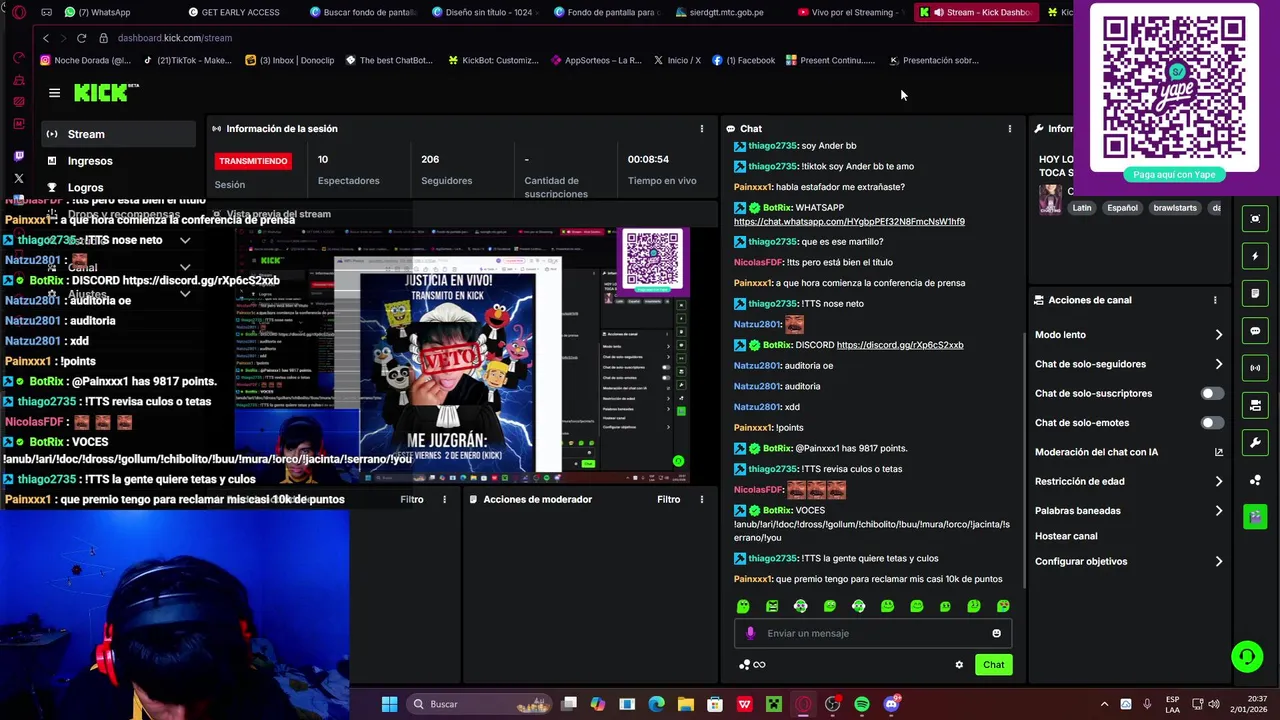Open OBS Studio from the taskbar
This screenshot has height=720, width=1280.
[x=832, y=704]
